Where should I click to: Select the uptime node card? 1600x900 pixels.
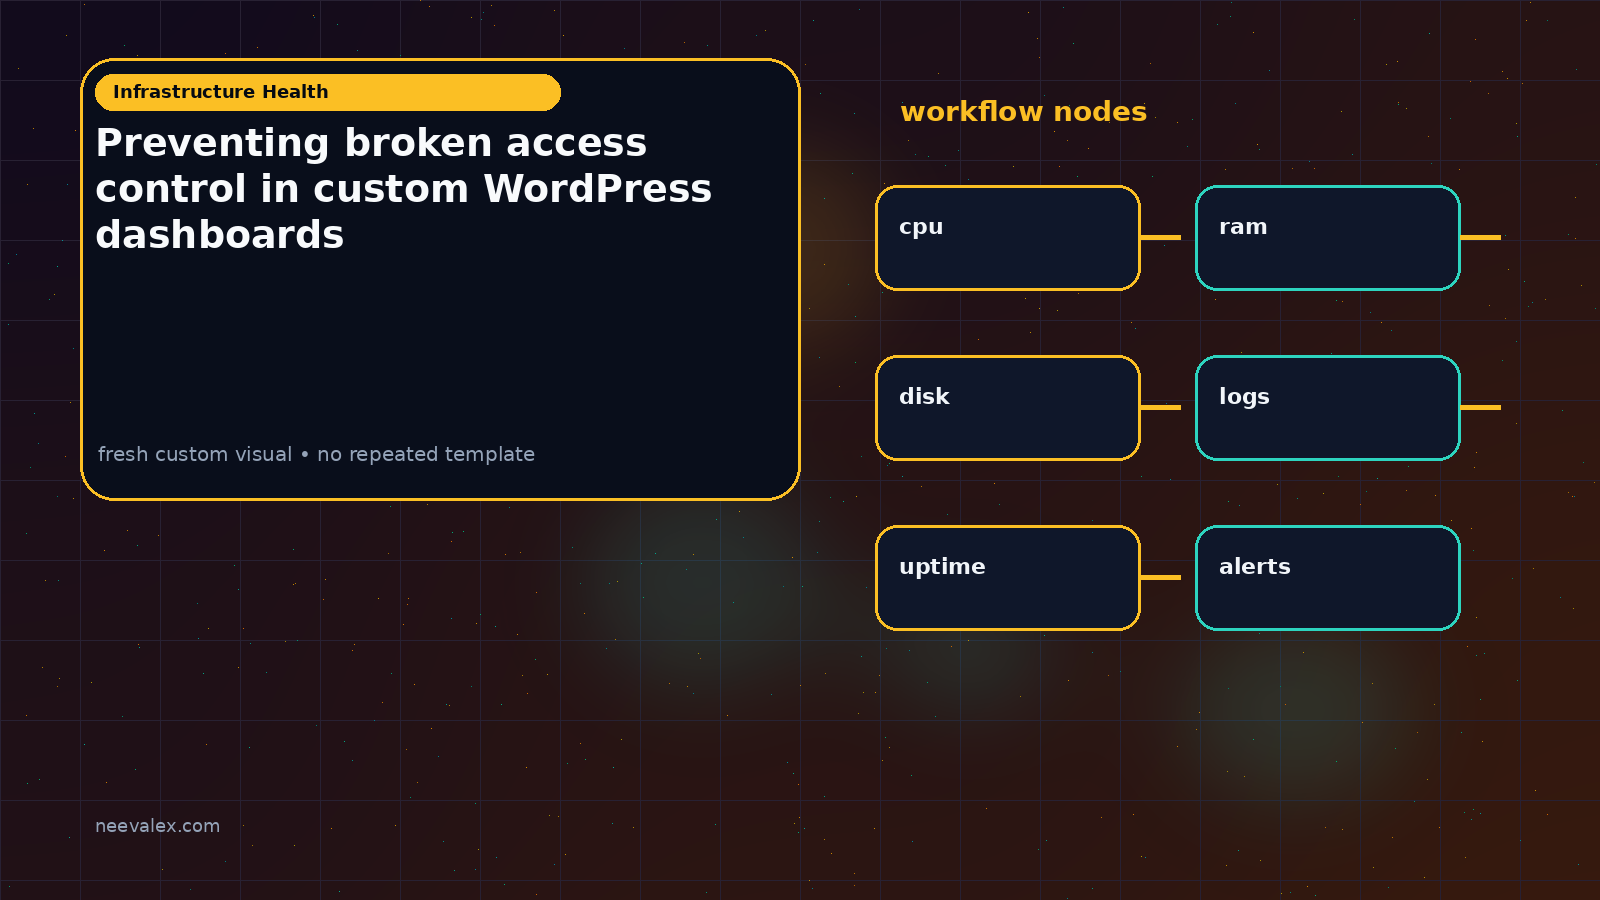click(x=1008, y=578)
